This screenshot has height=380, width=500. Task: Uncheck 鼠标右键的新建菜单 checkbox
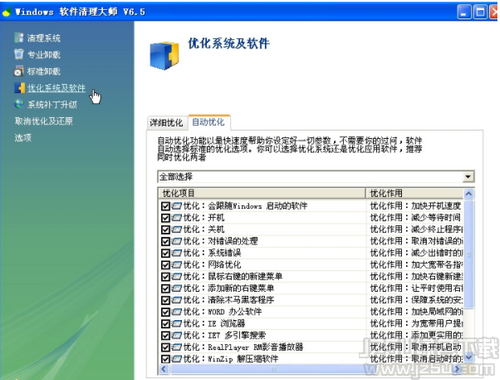[165, 276]
